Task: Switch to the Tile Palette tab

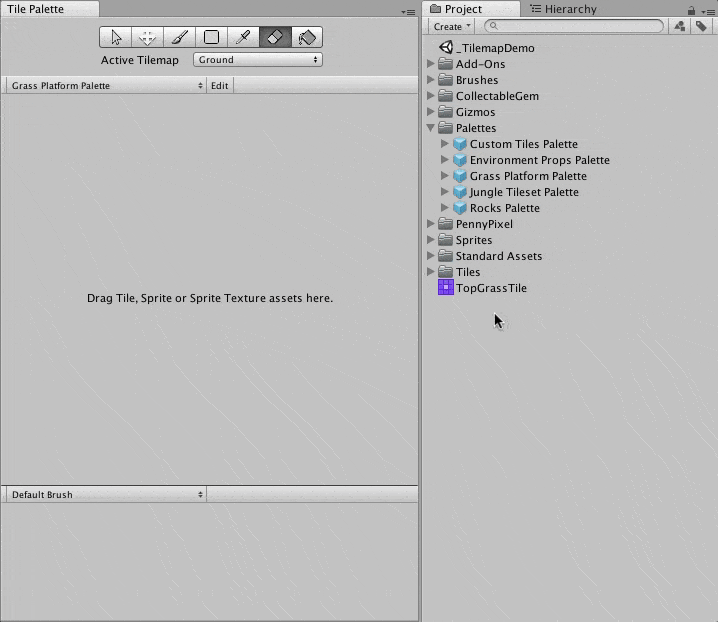Action: pos(49,9)
